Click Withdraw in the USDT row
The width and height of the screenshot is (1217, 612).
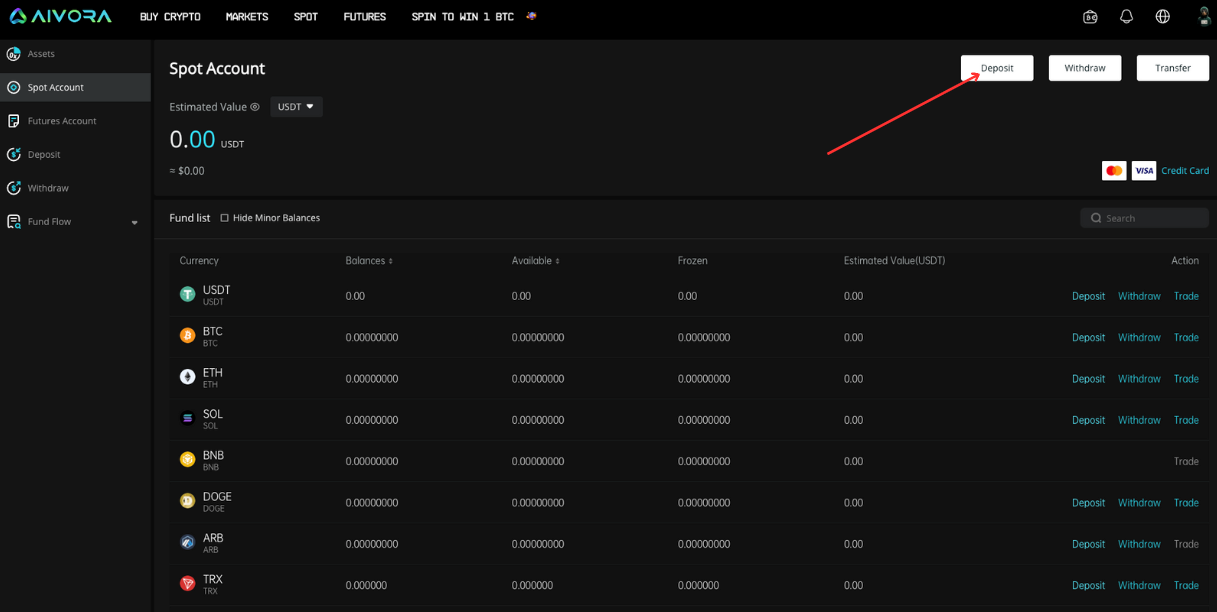(1139, 296)
